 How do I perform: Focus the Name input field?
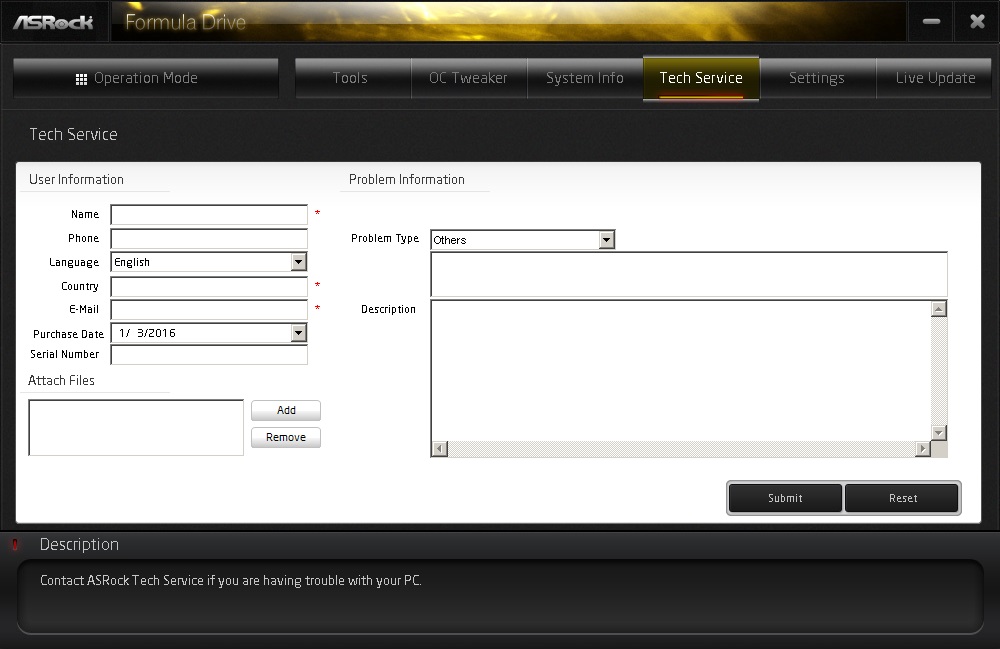(209, 215)
